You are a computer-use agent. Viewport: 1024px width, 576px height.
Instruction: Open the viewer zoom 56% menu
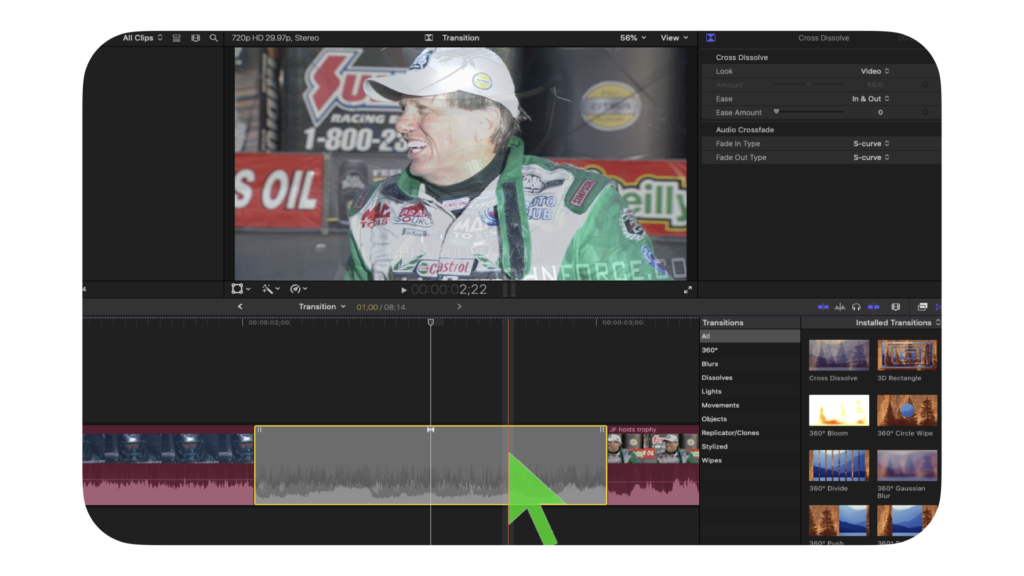633,38
